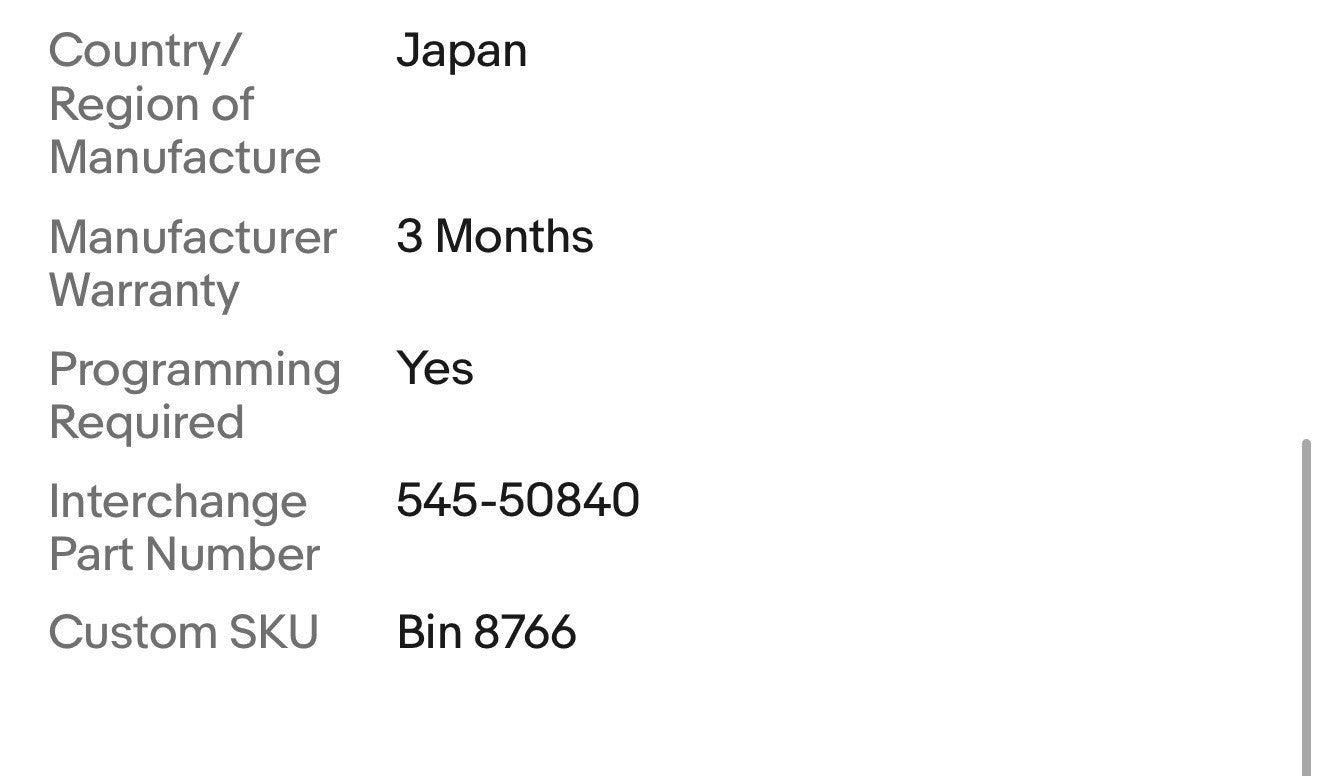Screen dimensions: 1320x776
Task: Click the "Japan" country value
Action: coord(461,51)
